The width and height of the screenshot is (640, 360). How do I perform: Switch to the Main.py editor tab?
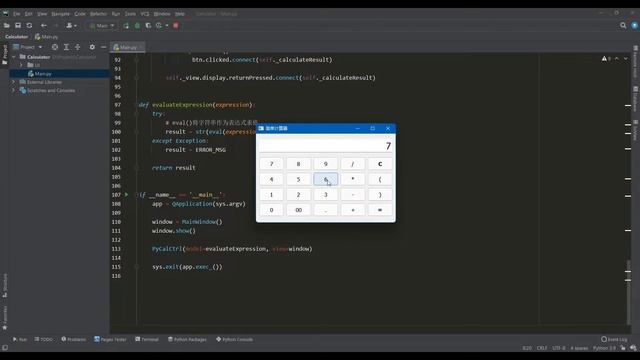128,47
